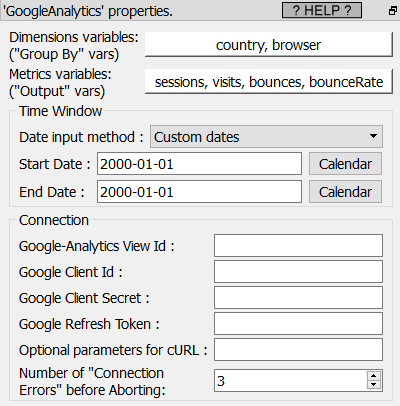
Task: Click inside the Connection Errors number box
Action: (291, 380)
